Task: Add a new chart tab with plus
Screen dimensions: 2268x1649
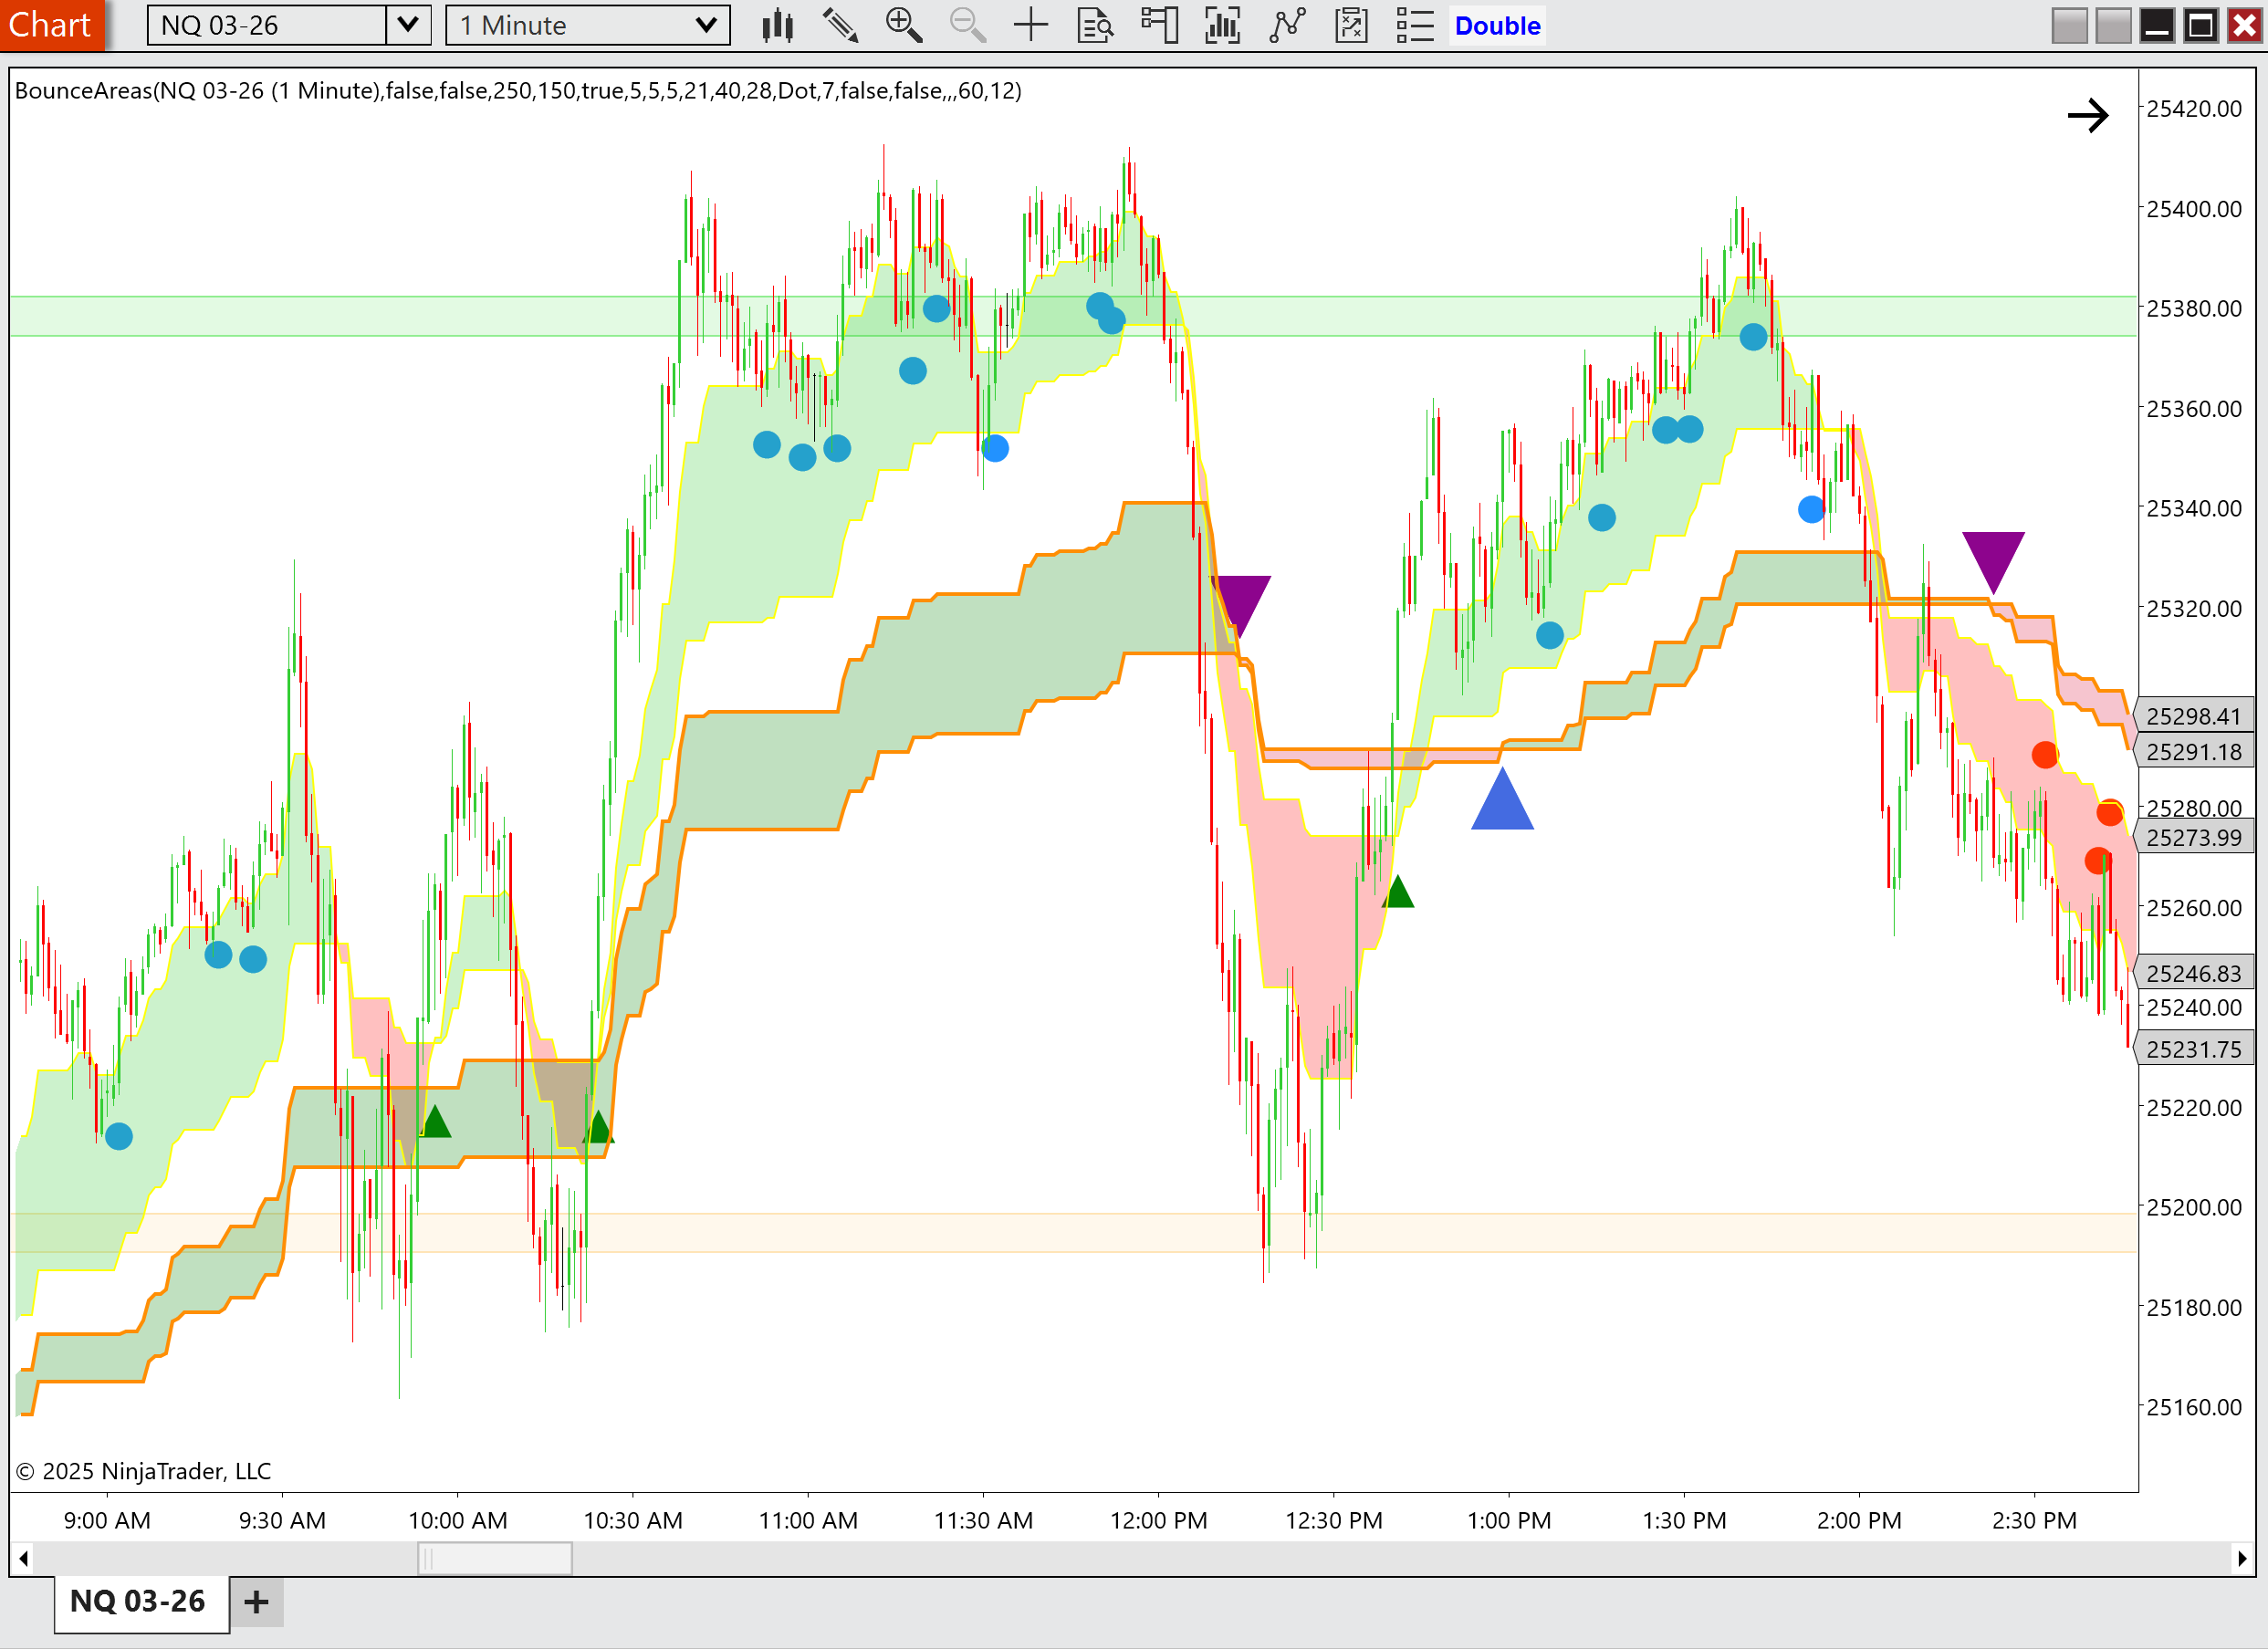Action: pos(256,1602)
